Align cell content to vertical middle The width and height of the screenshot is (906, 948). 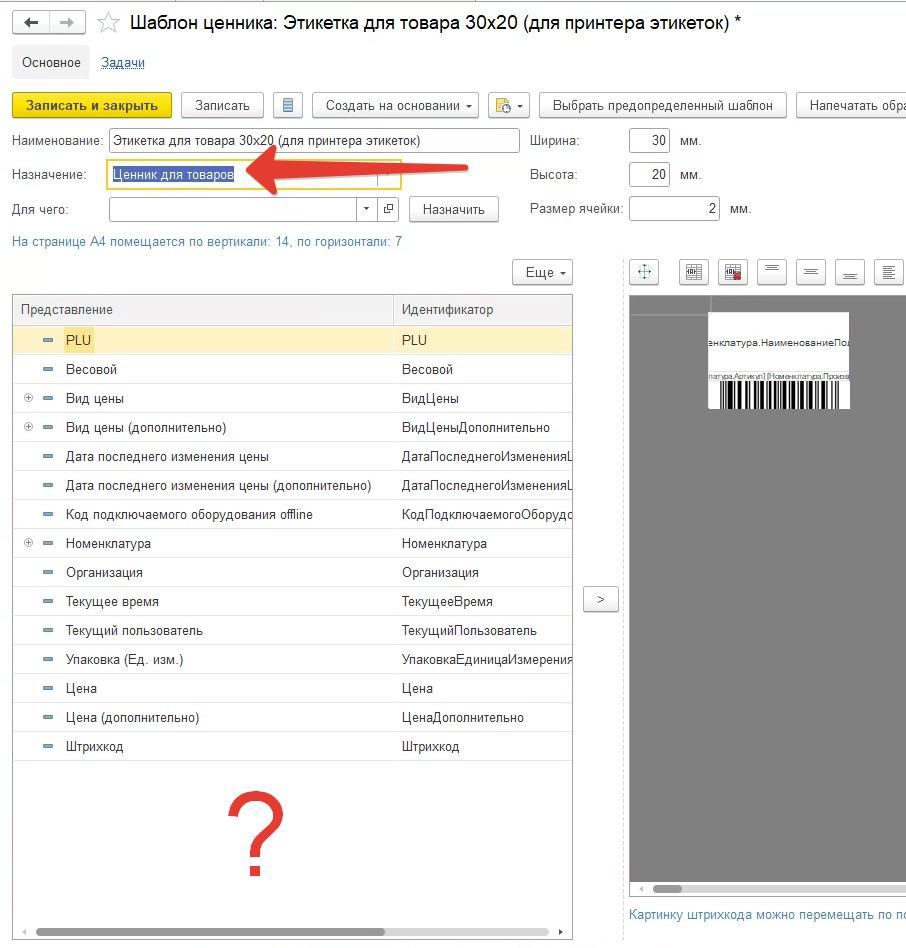(x=811, y=271)
